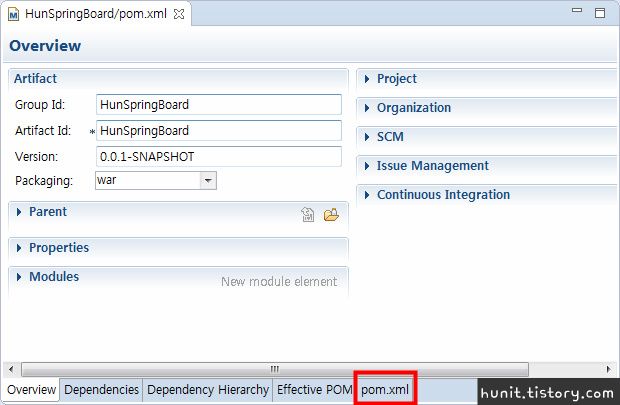Viewport: 620px width, 405px height.
Task: Click the Artifact Id input field
Action: [x=219, y=131]
